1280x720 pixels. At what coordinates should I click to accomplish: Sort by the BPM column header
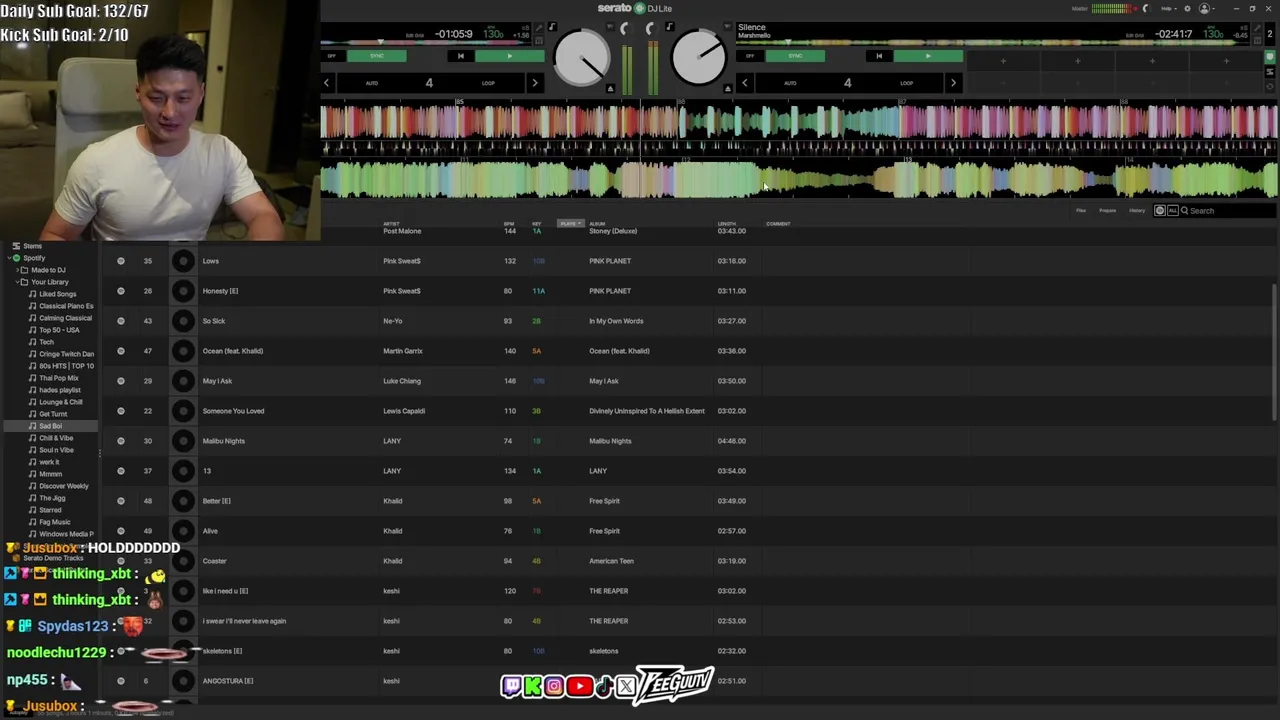509,224
